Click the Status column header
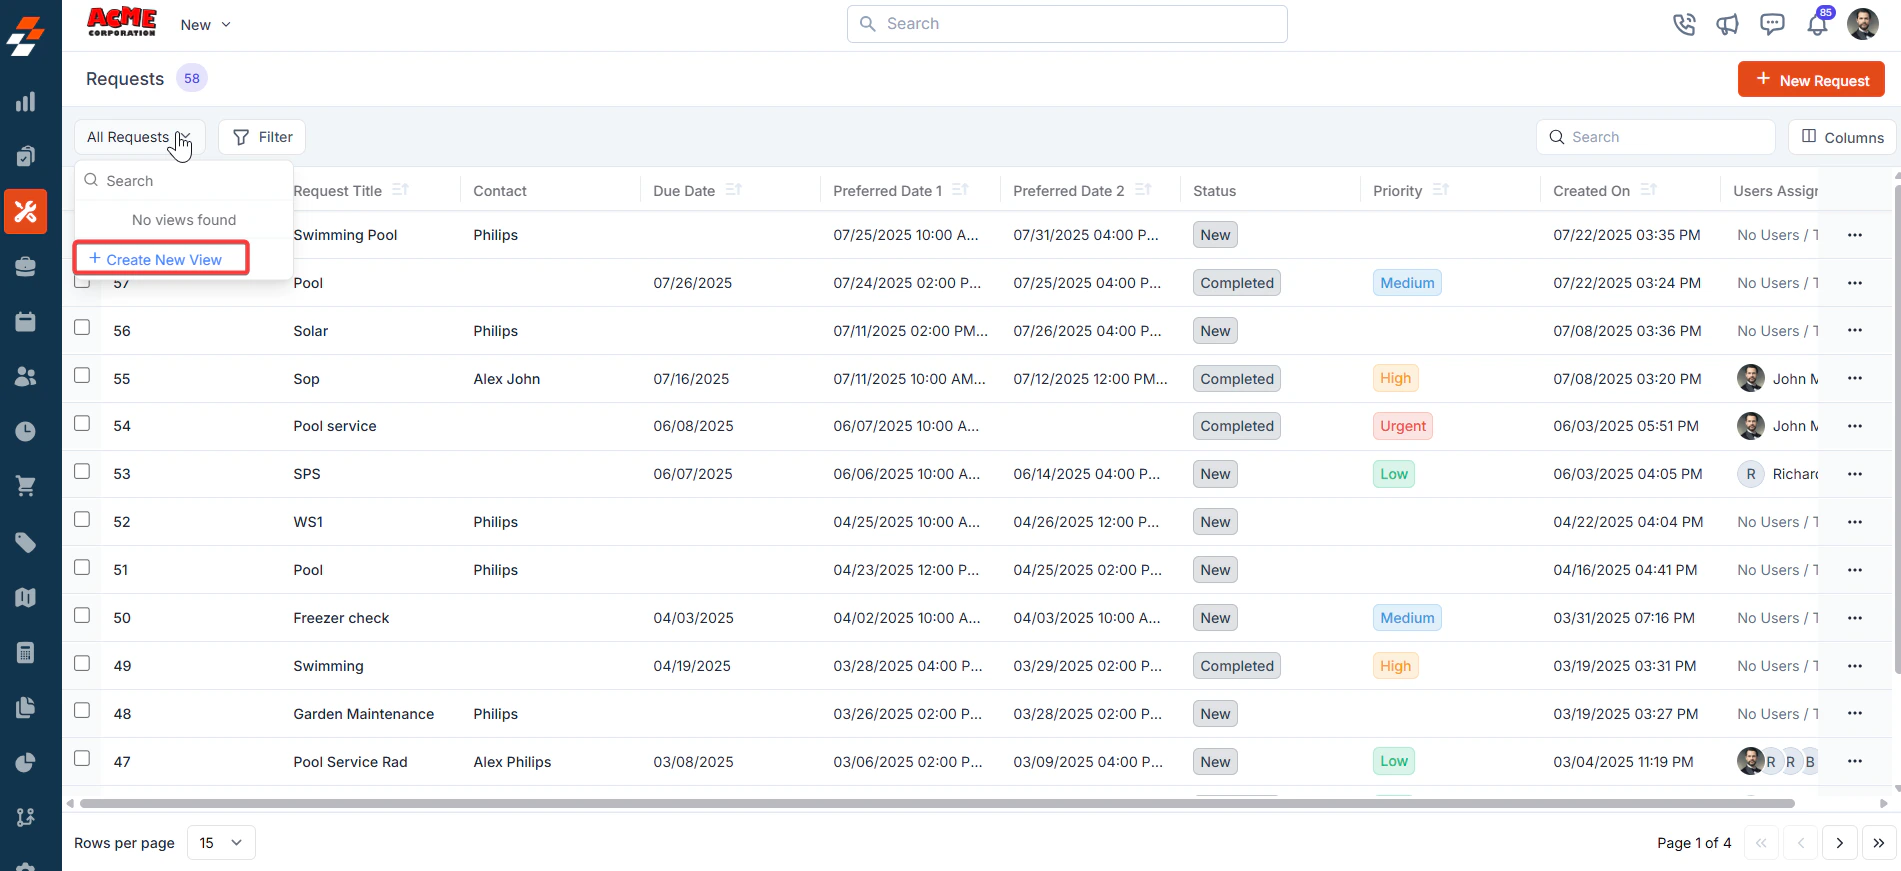 (1214, 191)
